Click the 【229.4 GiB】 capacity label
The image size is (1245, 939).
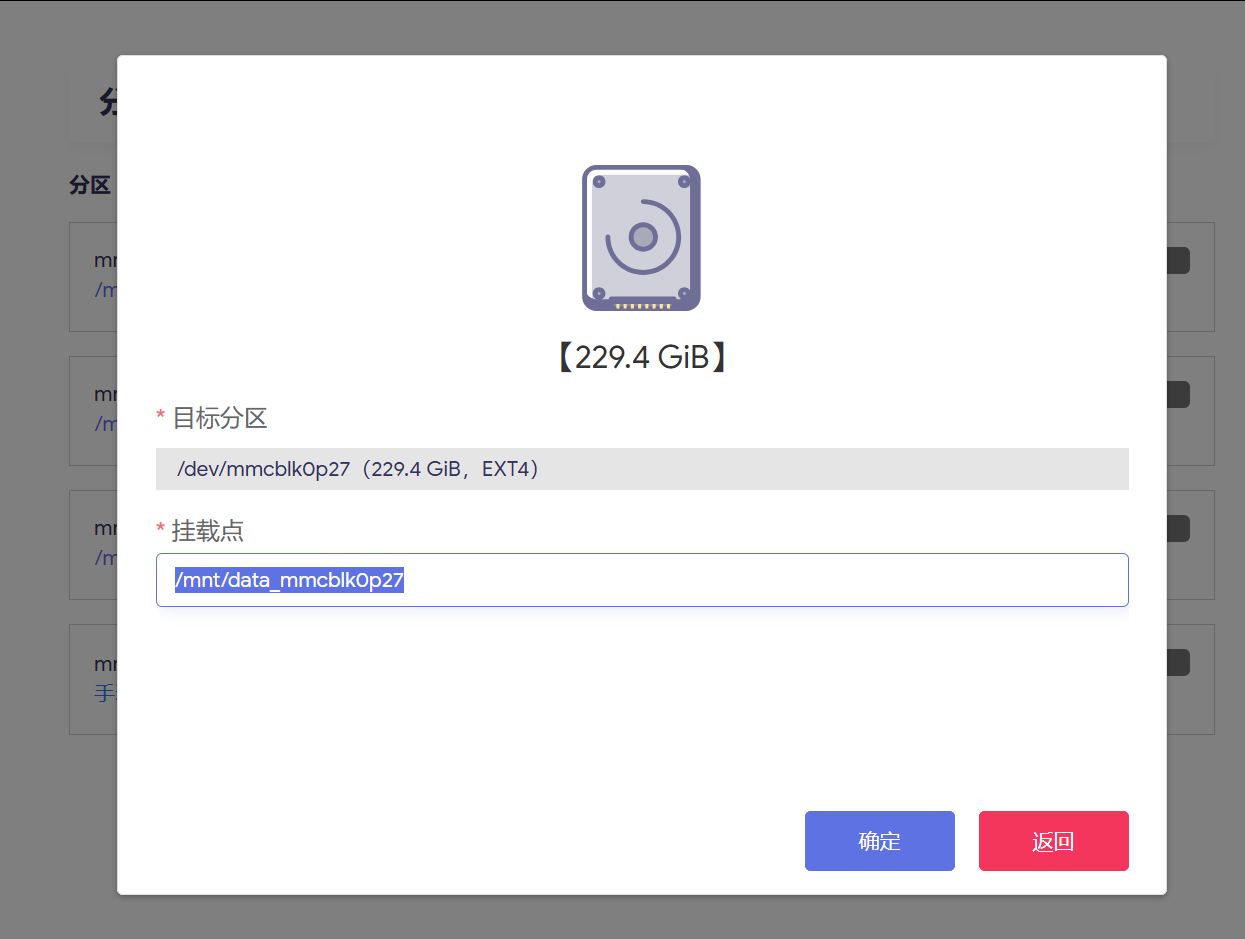click(x=641, y=358)
